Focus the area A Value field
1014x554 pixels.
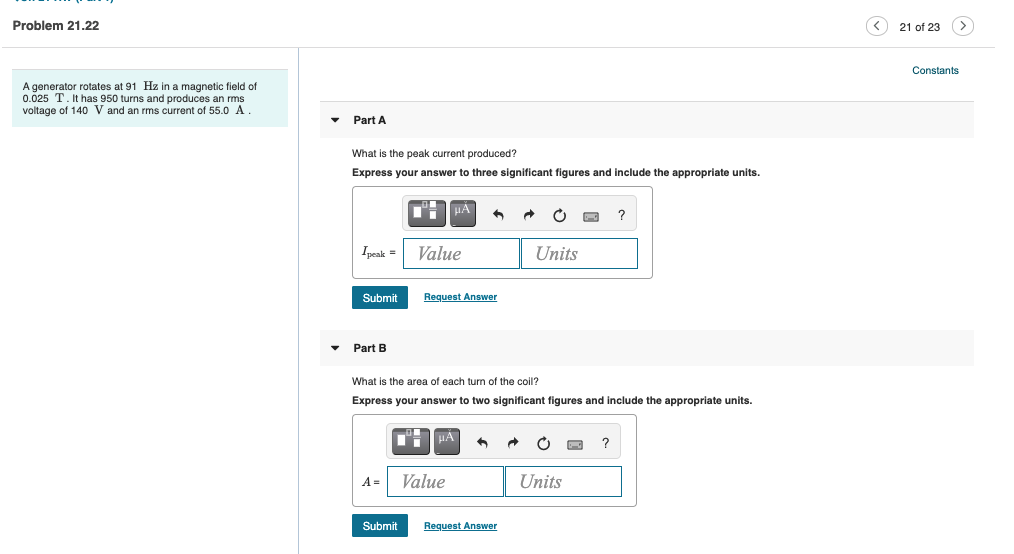pos(445,482)
